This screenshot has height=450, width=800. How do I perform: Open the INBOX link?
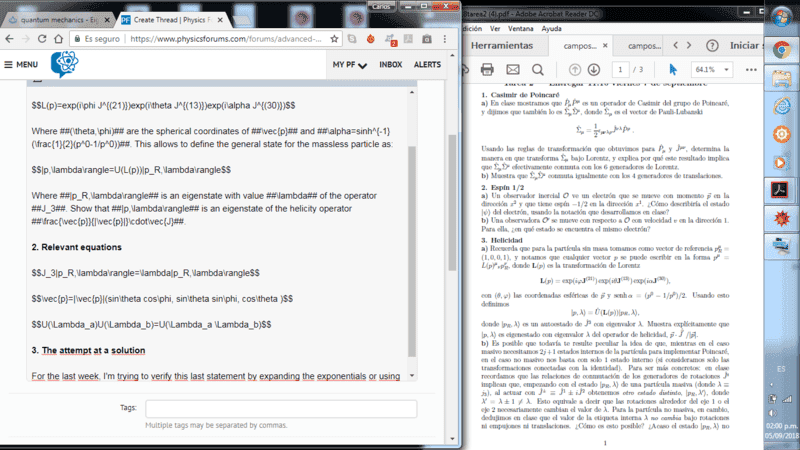[391, 65]
